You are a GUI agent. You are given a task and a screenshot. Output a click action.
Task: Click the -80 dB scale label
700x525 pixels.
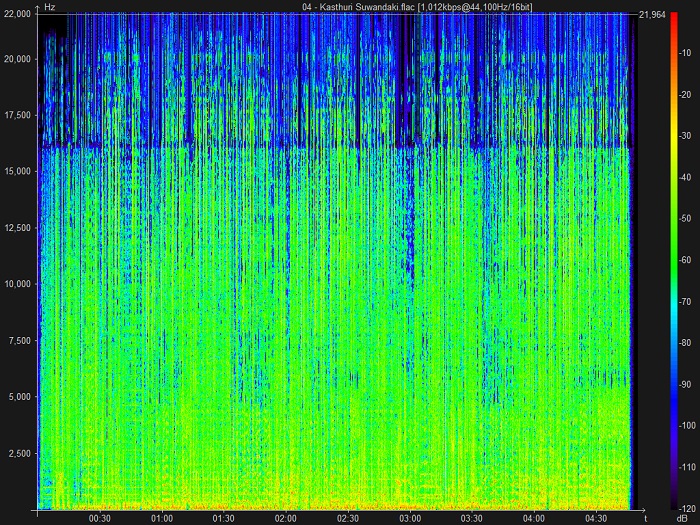point(685,342)
